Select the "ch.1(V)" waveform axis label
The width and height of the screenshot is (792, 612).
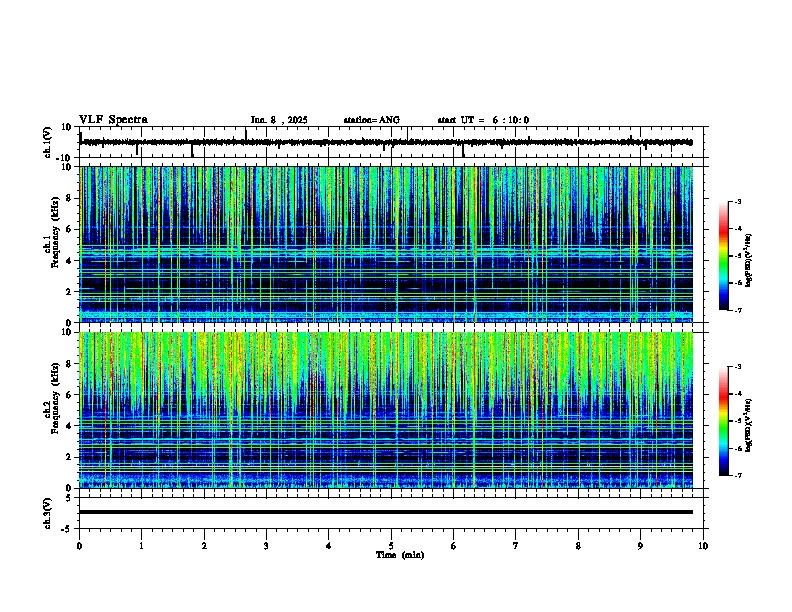[48, 142]
